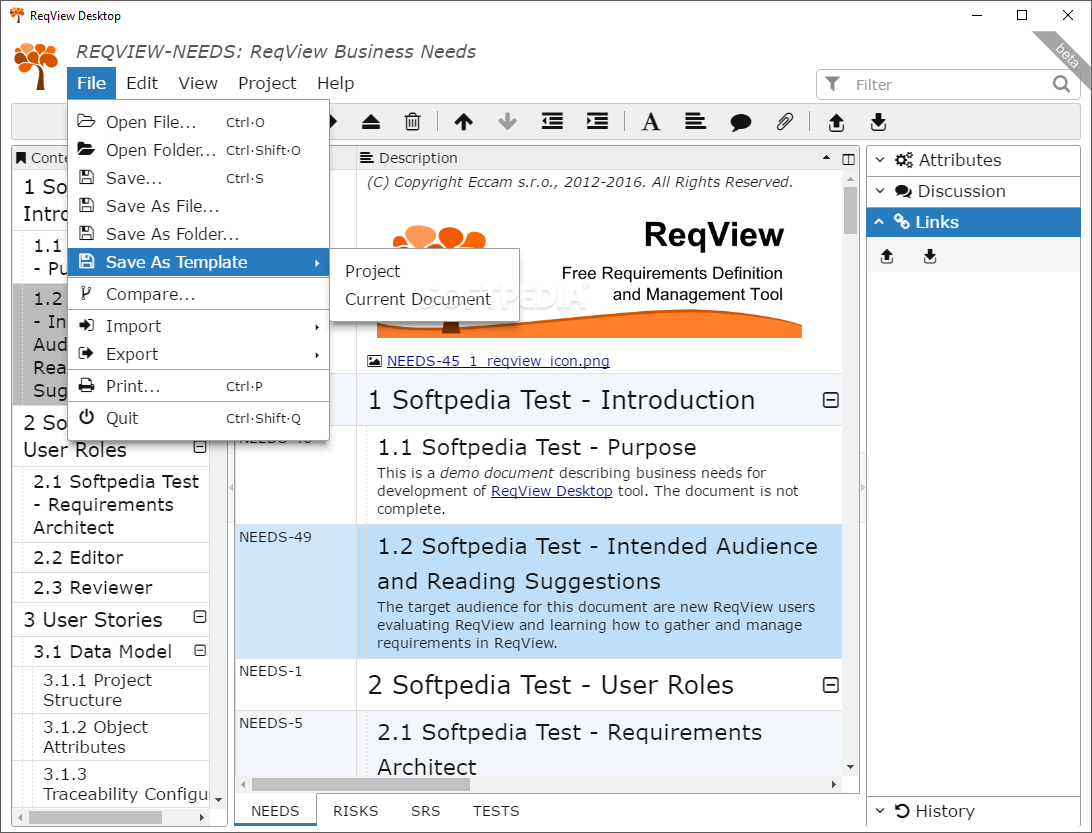Viewport: 1092px width, 833px height.
Task: Open the ReqView Desktop hyperlink
Action: pos(552,491)
